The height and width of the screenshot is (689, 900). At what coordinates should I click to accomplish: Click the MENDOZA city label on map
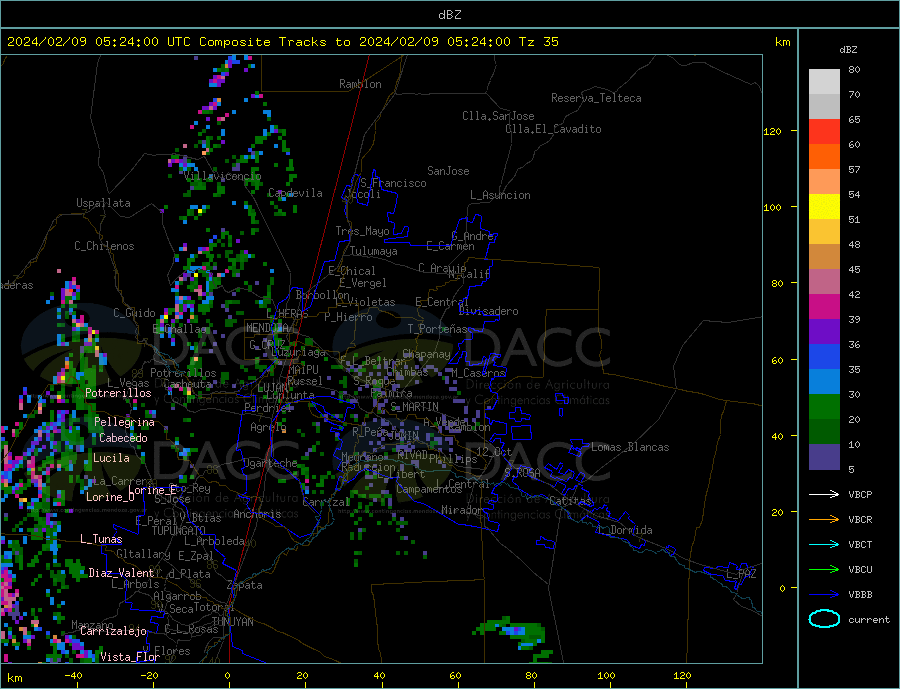[x=267, y=328]
